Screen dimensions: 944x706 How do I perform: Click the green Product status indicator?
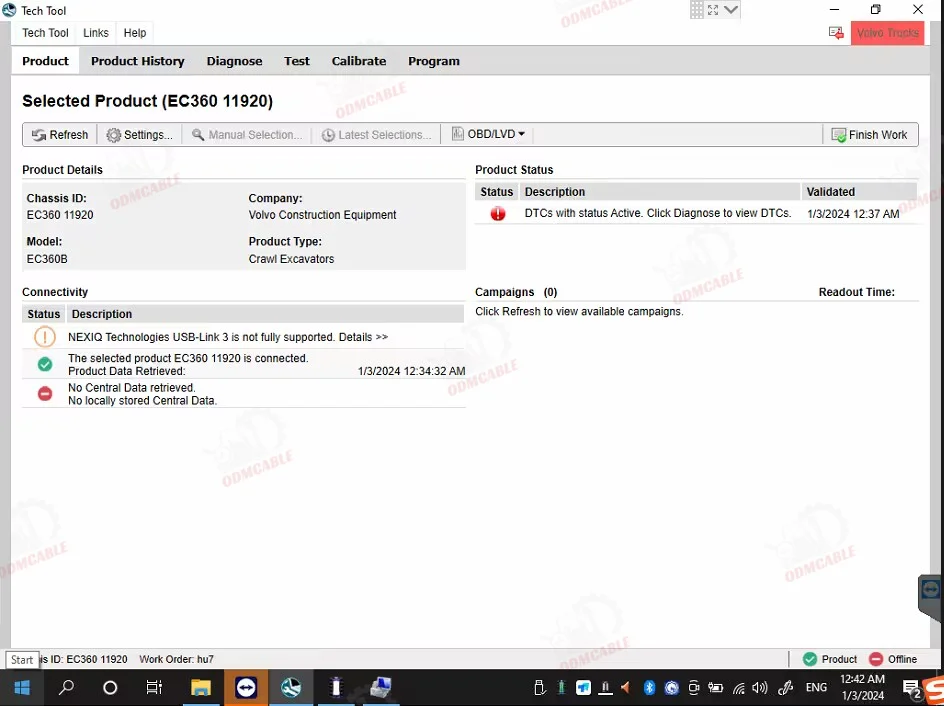click(x=830, y=659)
